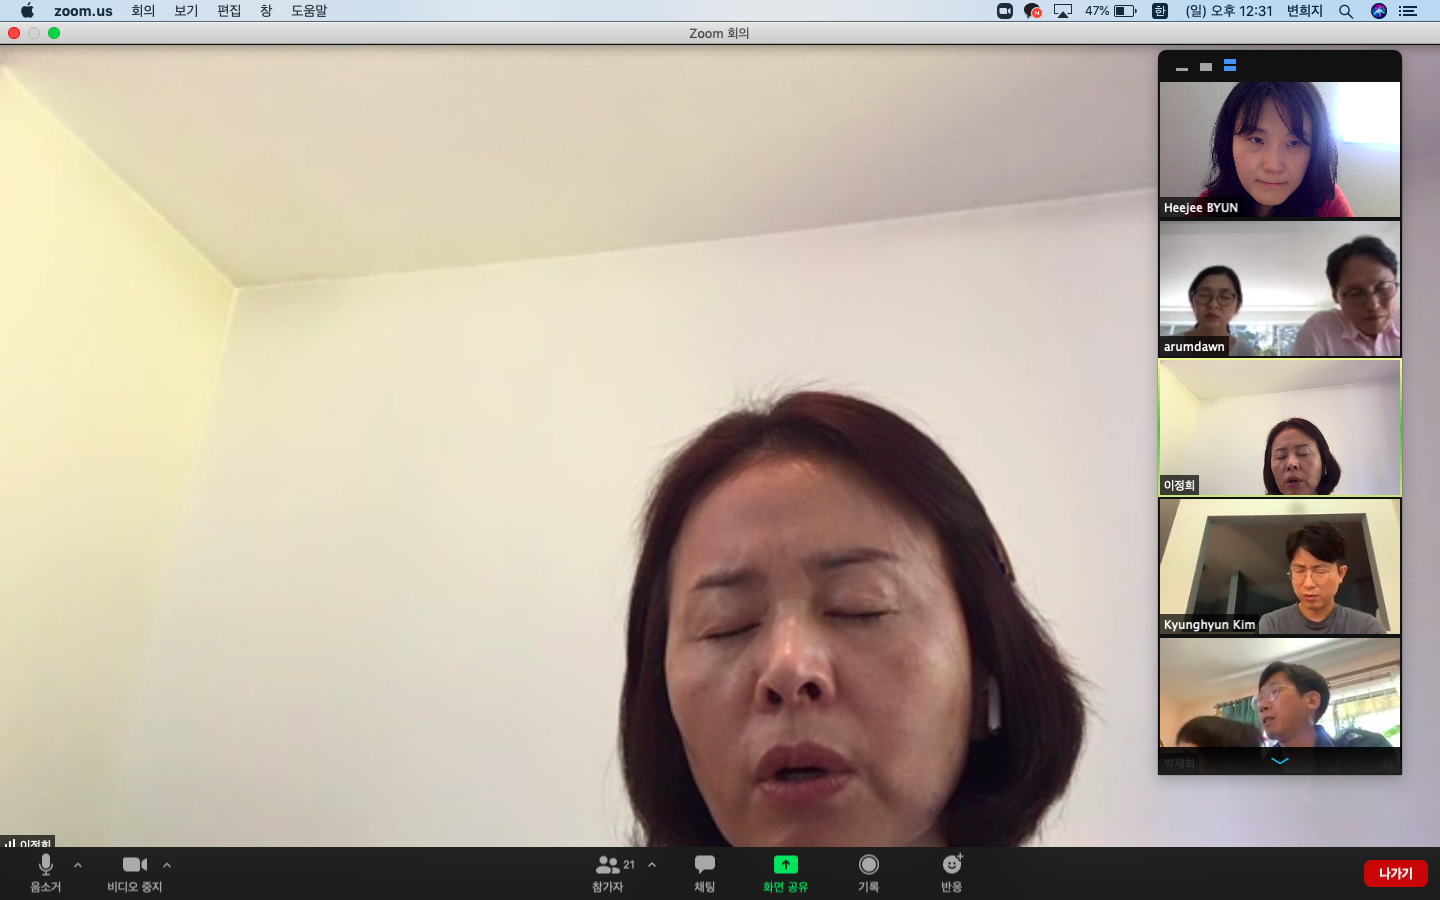Open the chat panel (채팅)
Viewport: 1440px width, 900px height.
[x=705, y=873]
